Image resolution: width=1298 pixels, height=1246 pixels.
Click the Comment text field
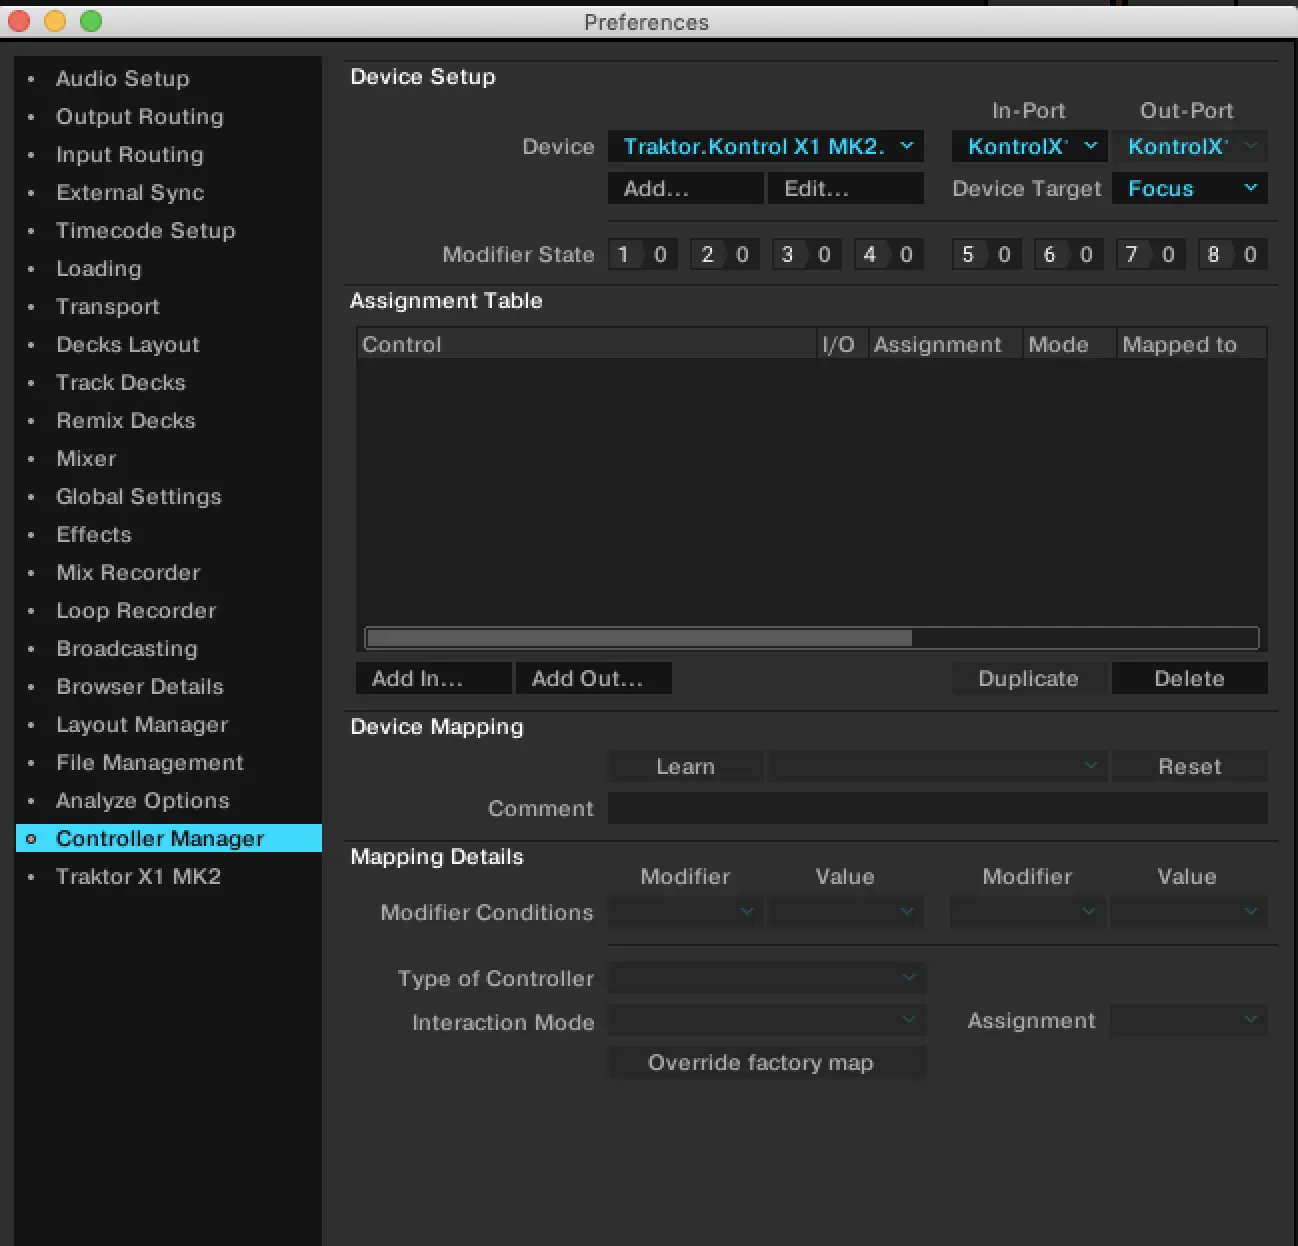937,809
